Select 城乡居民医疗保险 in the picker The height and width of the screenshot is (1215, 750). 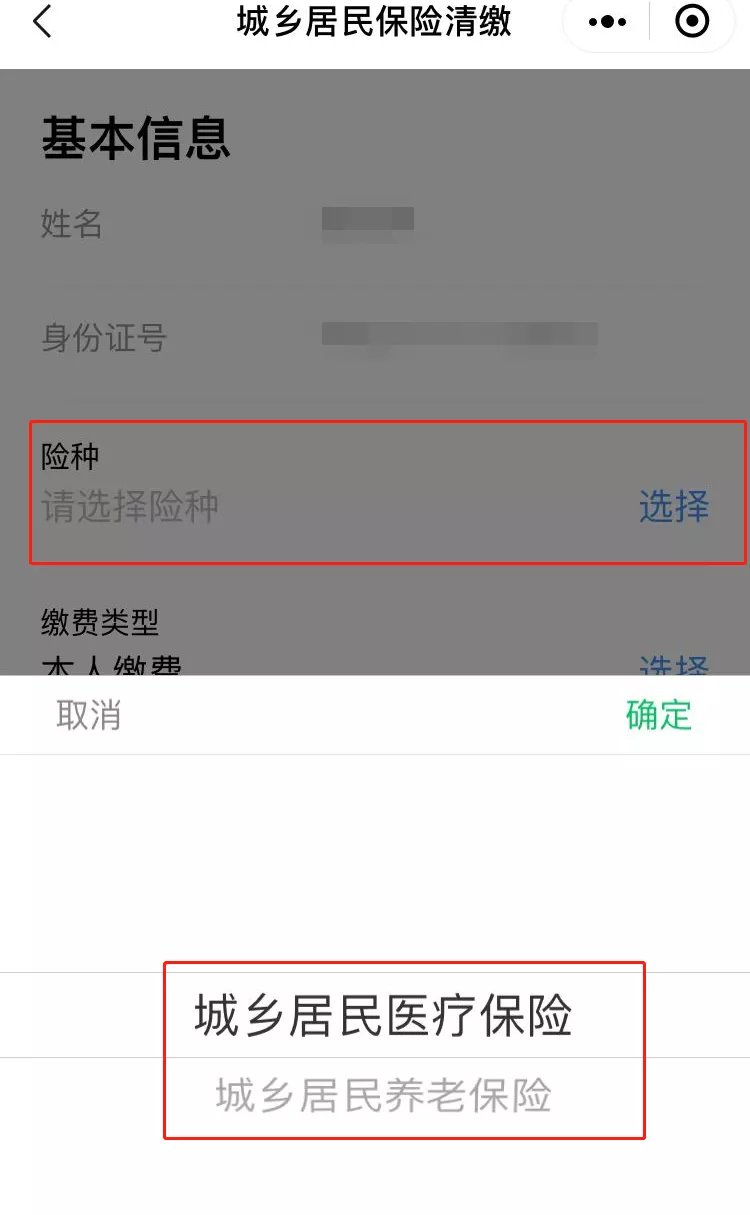pyautogui.click(x=383, y=1015)
